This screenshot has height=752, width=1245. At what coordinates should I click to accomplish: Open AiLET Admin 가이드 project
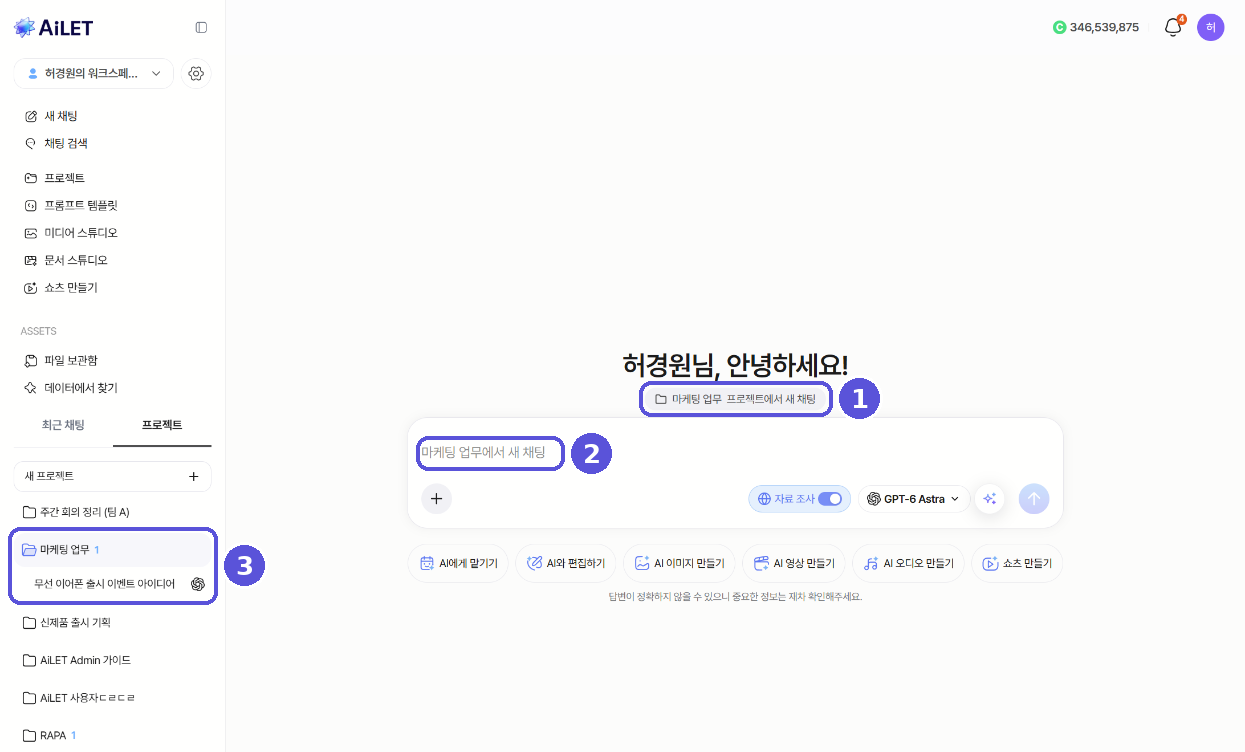point(112,660)
